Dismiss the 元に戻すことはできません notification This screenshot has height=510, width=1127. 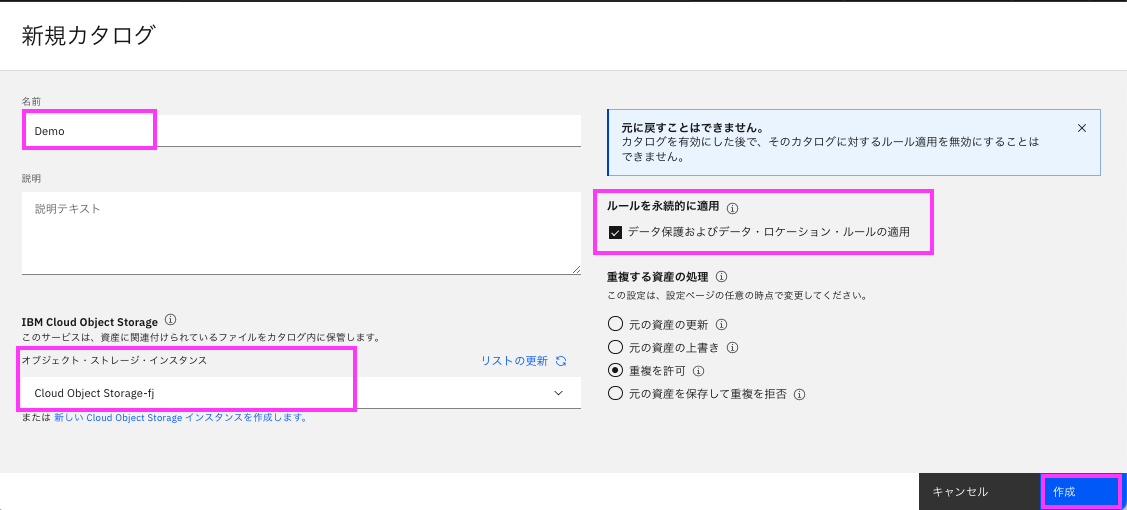pos(1082,128)
